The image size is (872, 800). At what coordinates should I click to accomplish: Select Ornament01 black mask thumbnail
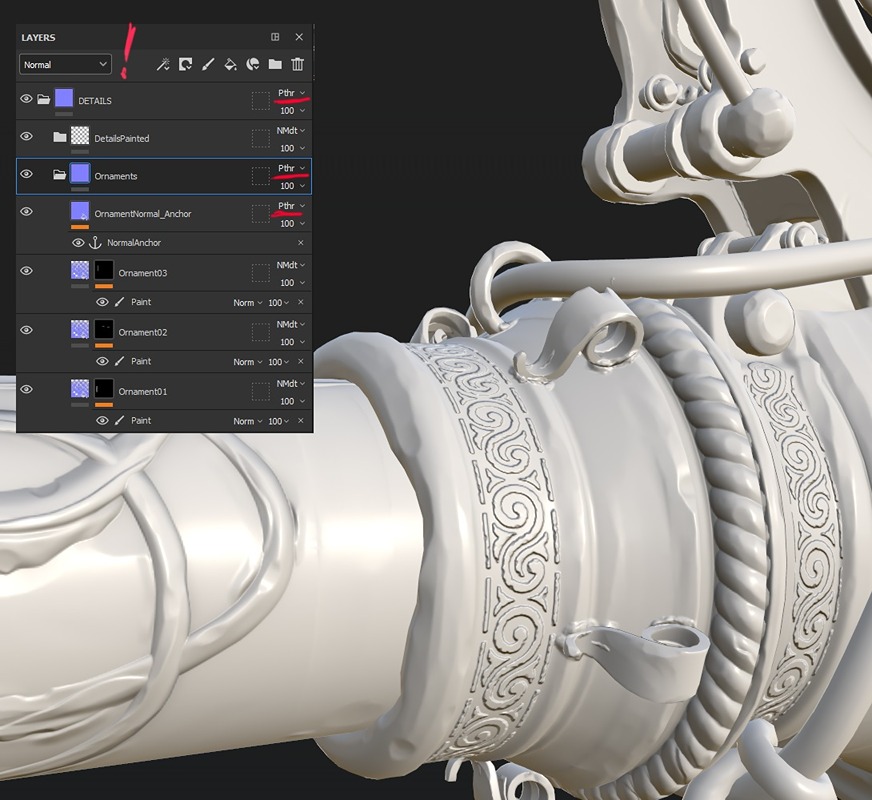click(x=104, y=389)
